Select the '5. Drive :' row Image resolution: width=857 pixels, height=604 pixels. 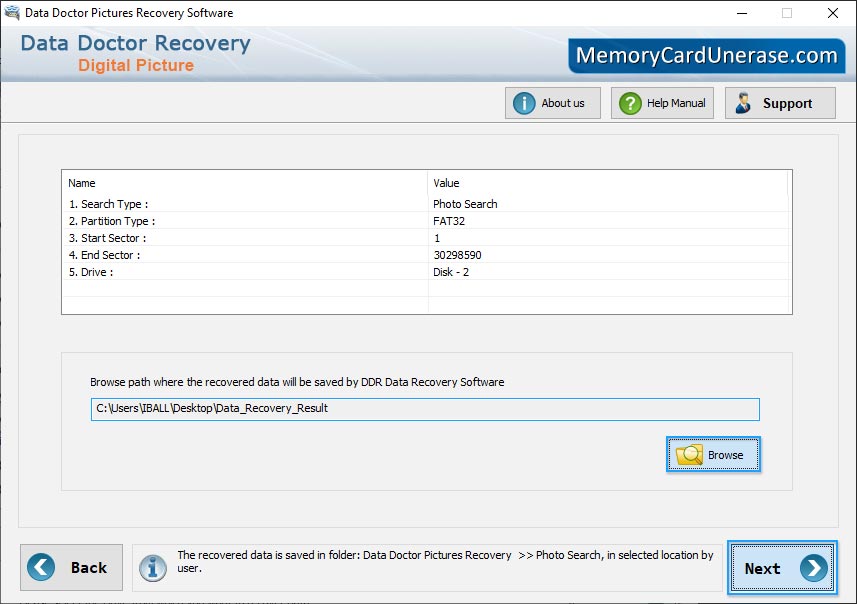pos(426,272)
